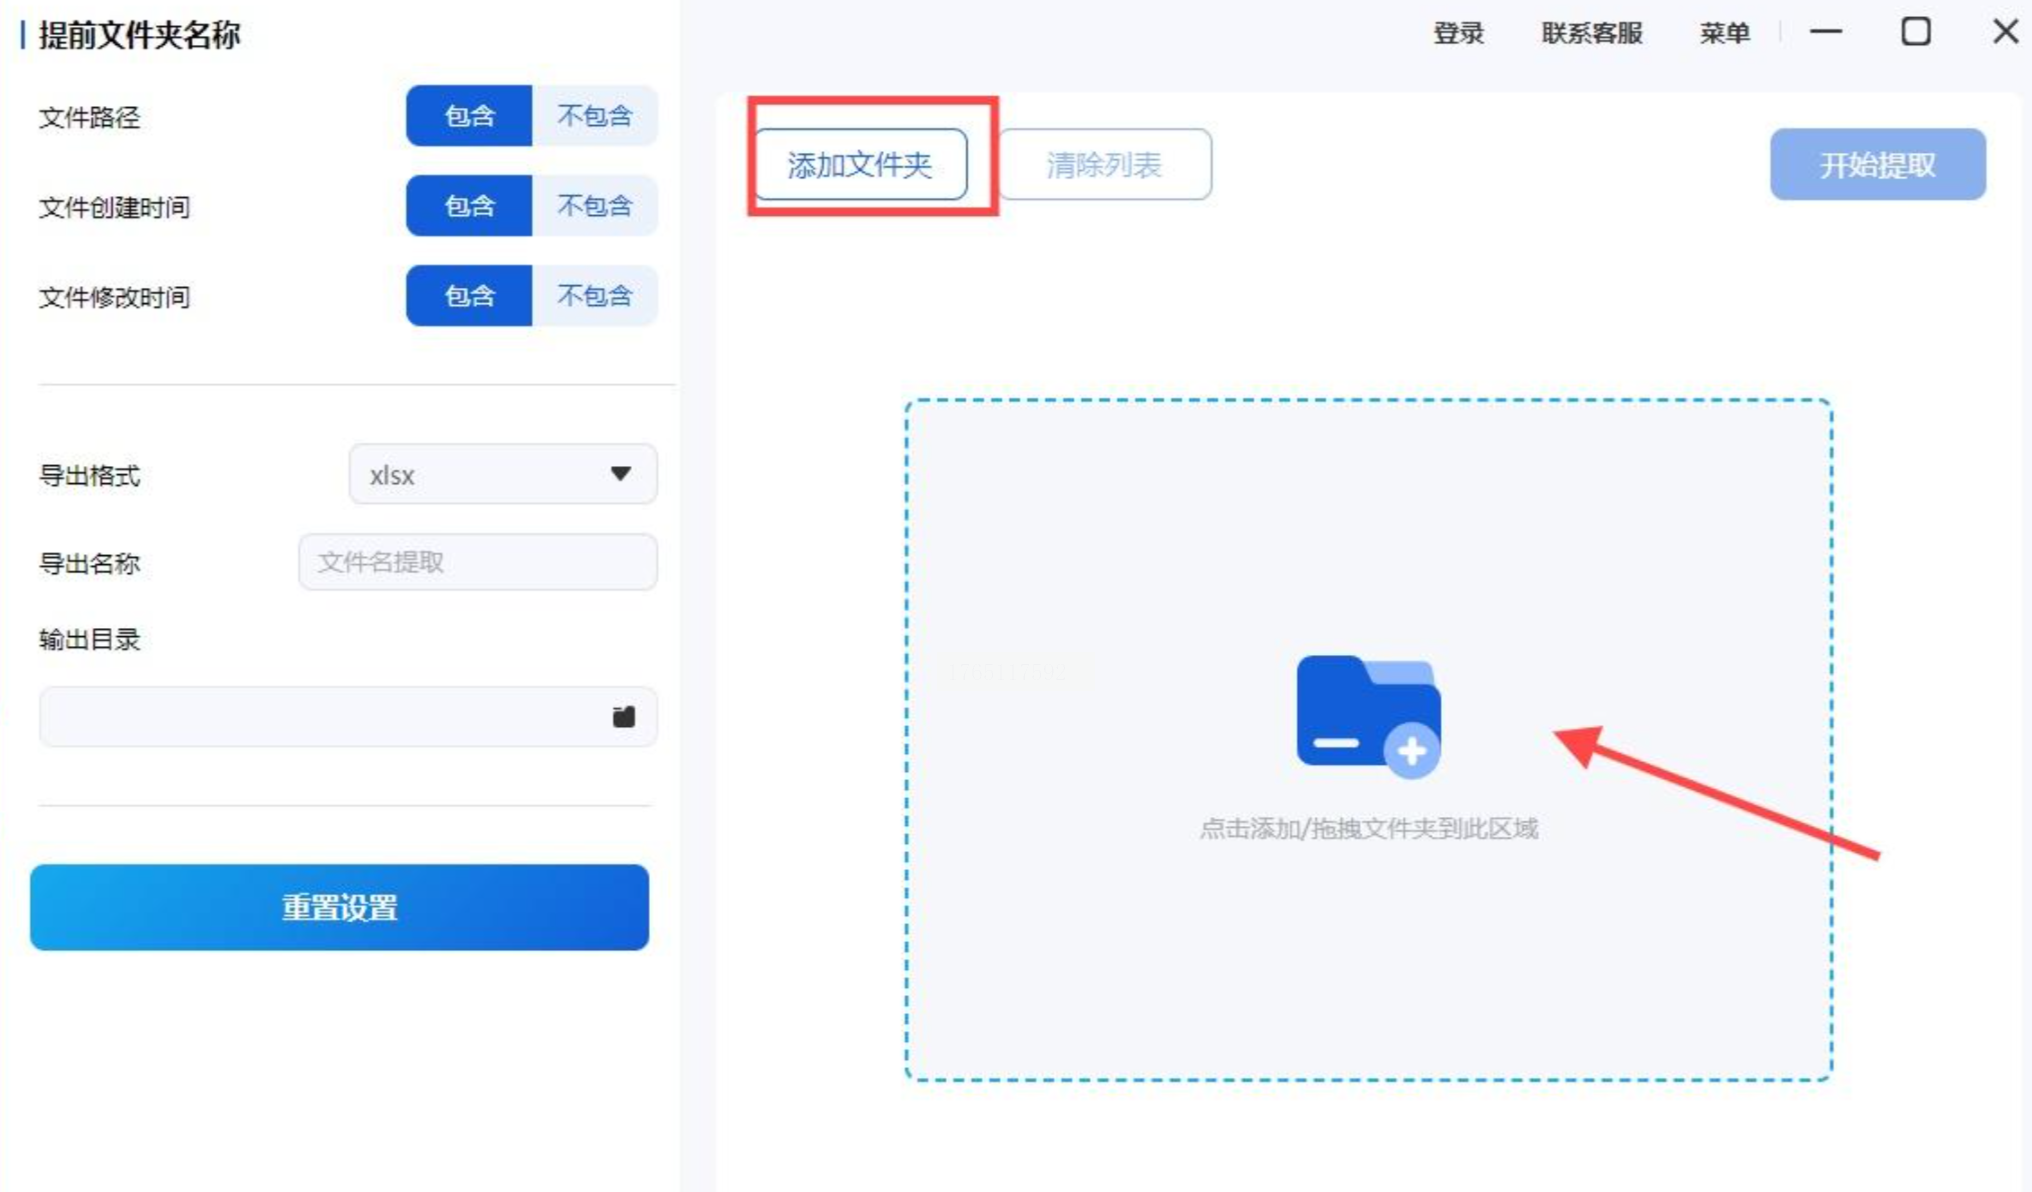Click the 添加文件夹 button
The width and height of the screenshot is (2032, 1192).
pos(860,164)
